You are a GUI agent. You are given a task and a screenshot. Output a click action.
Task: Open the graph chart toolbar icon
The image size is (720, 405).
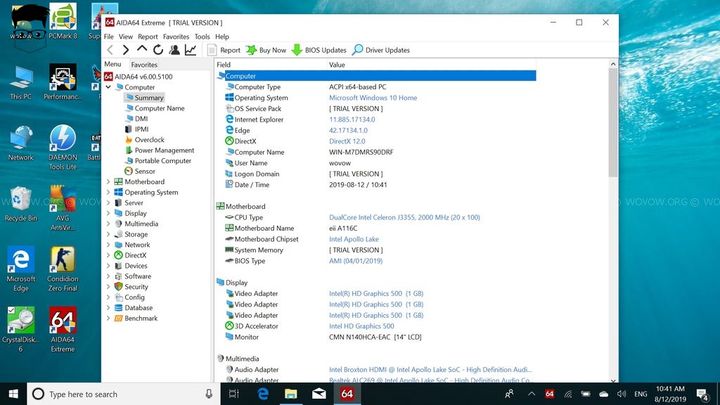pyautogui.click(x=190, y=49)
